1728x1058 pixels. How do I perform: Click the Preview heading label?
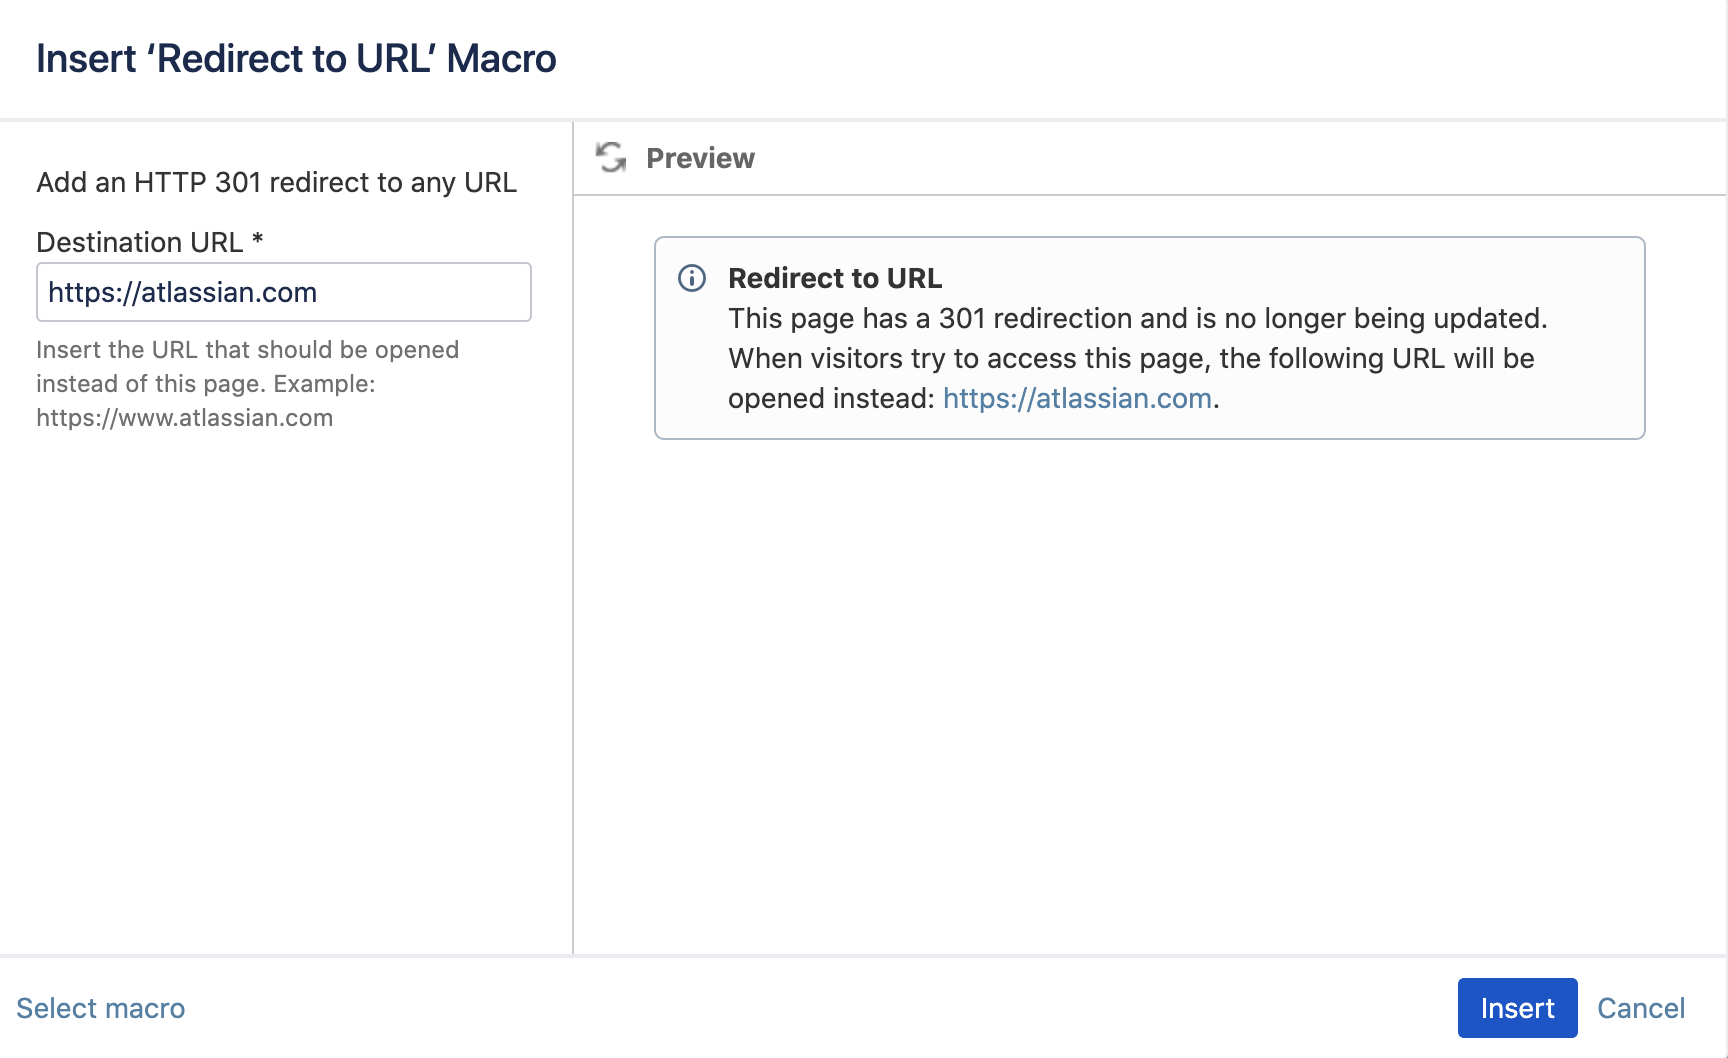[700, 158]
